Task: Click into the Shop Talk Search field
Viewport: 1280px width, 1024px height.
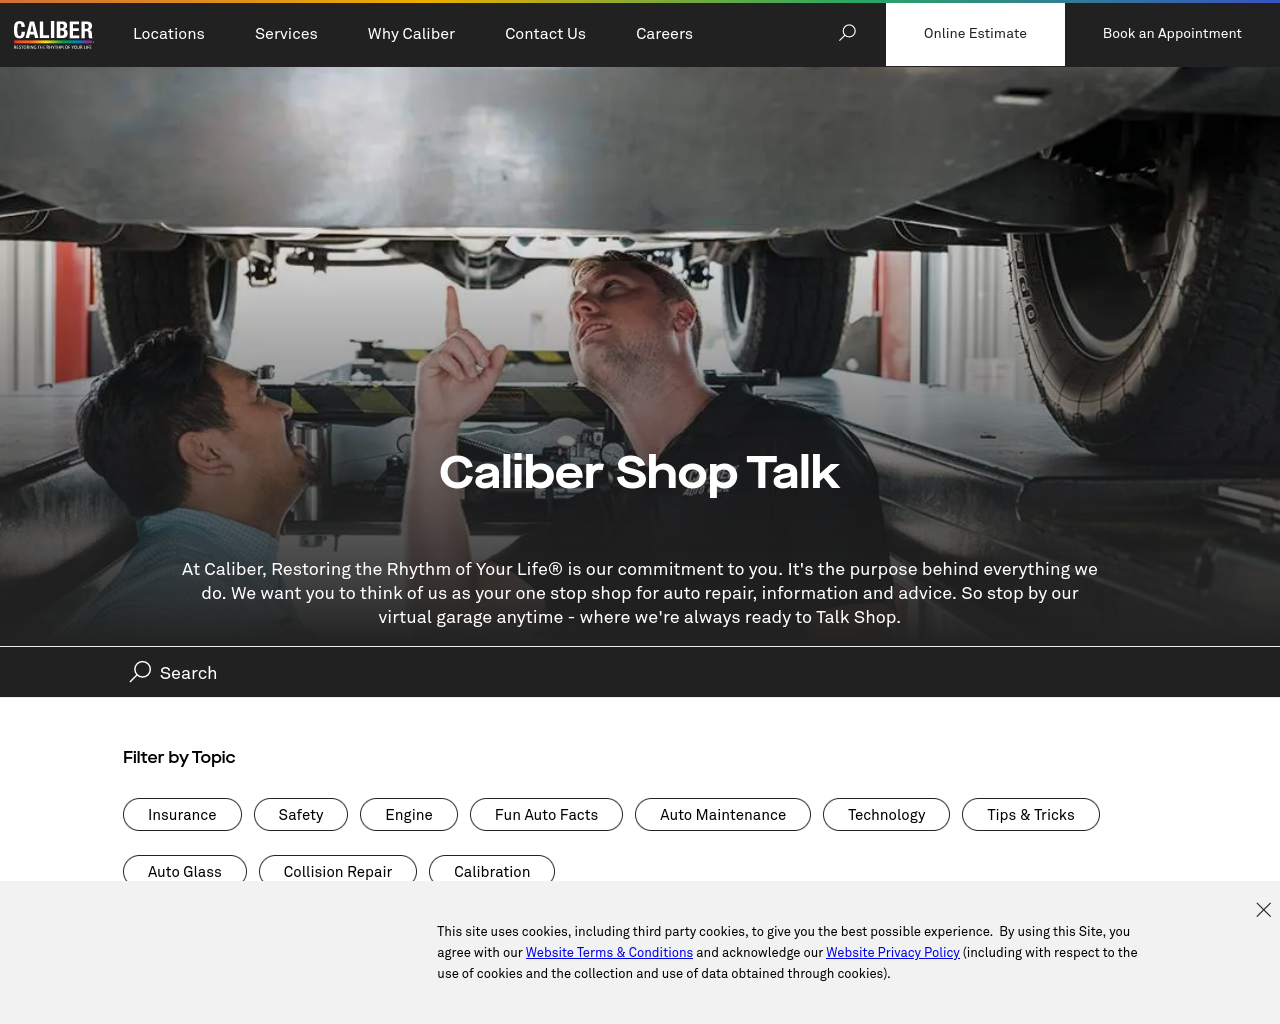Action: [640, 673]
